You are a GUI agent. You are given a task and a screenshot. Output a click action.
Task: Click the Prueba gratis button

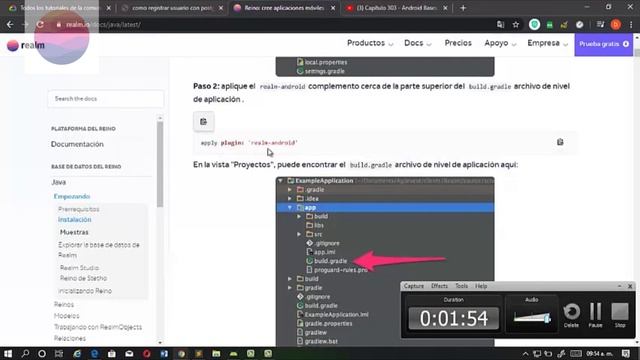coord(604,44)
